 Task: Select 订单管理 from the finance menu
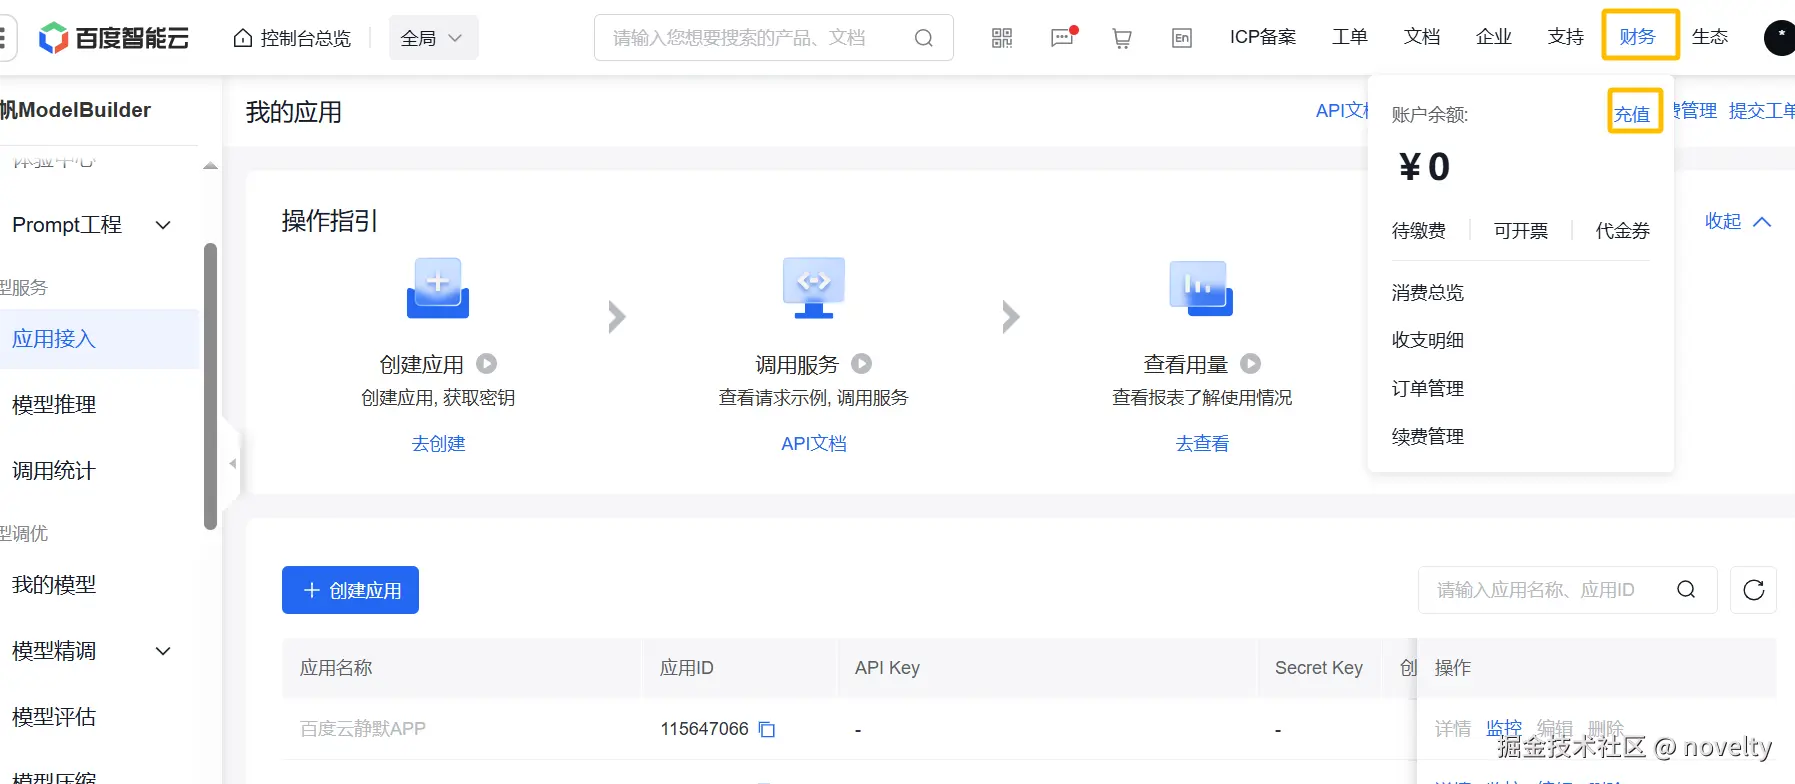coord(1428,389)
